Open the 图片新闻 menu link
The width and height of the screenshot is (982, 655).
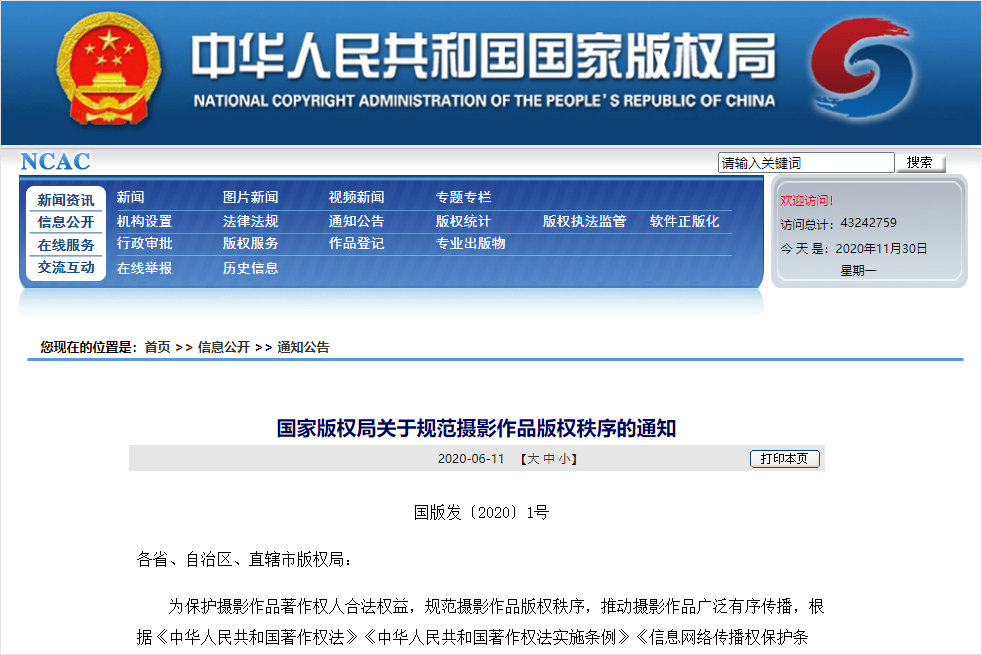point(251,197)
